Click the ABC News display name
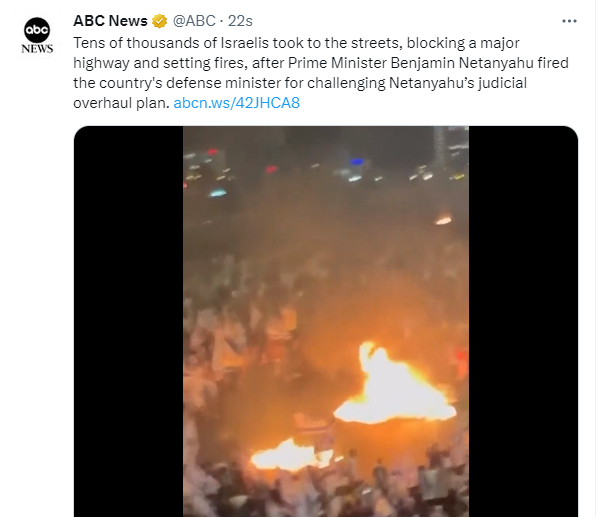 pyautogui.click(x=110, y=21)
